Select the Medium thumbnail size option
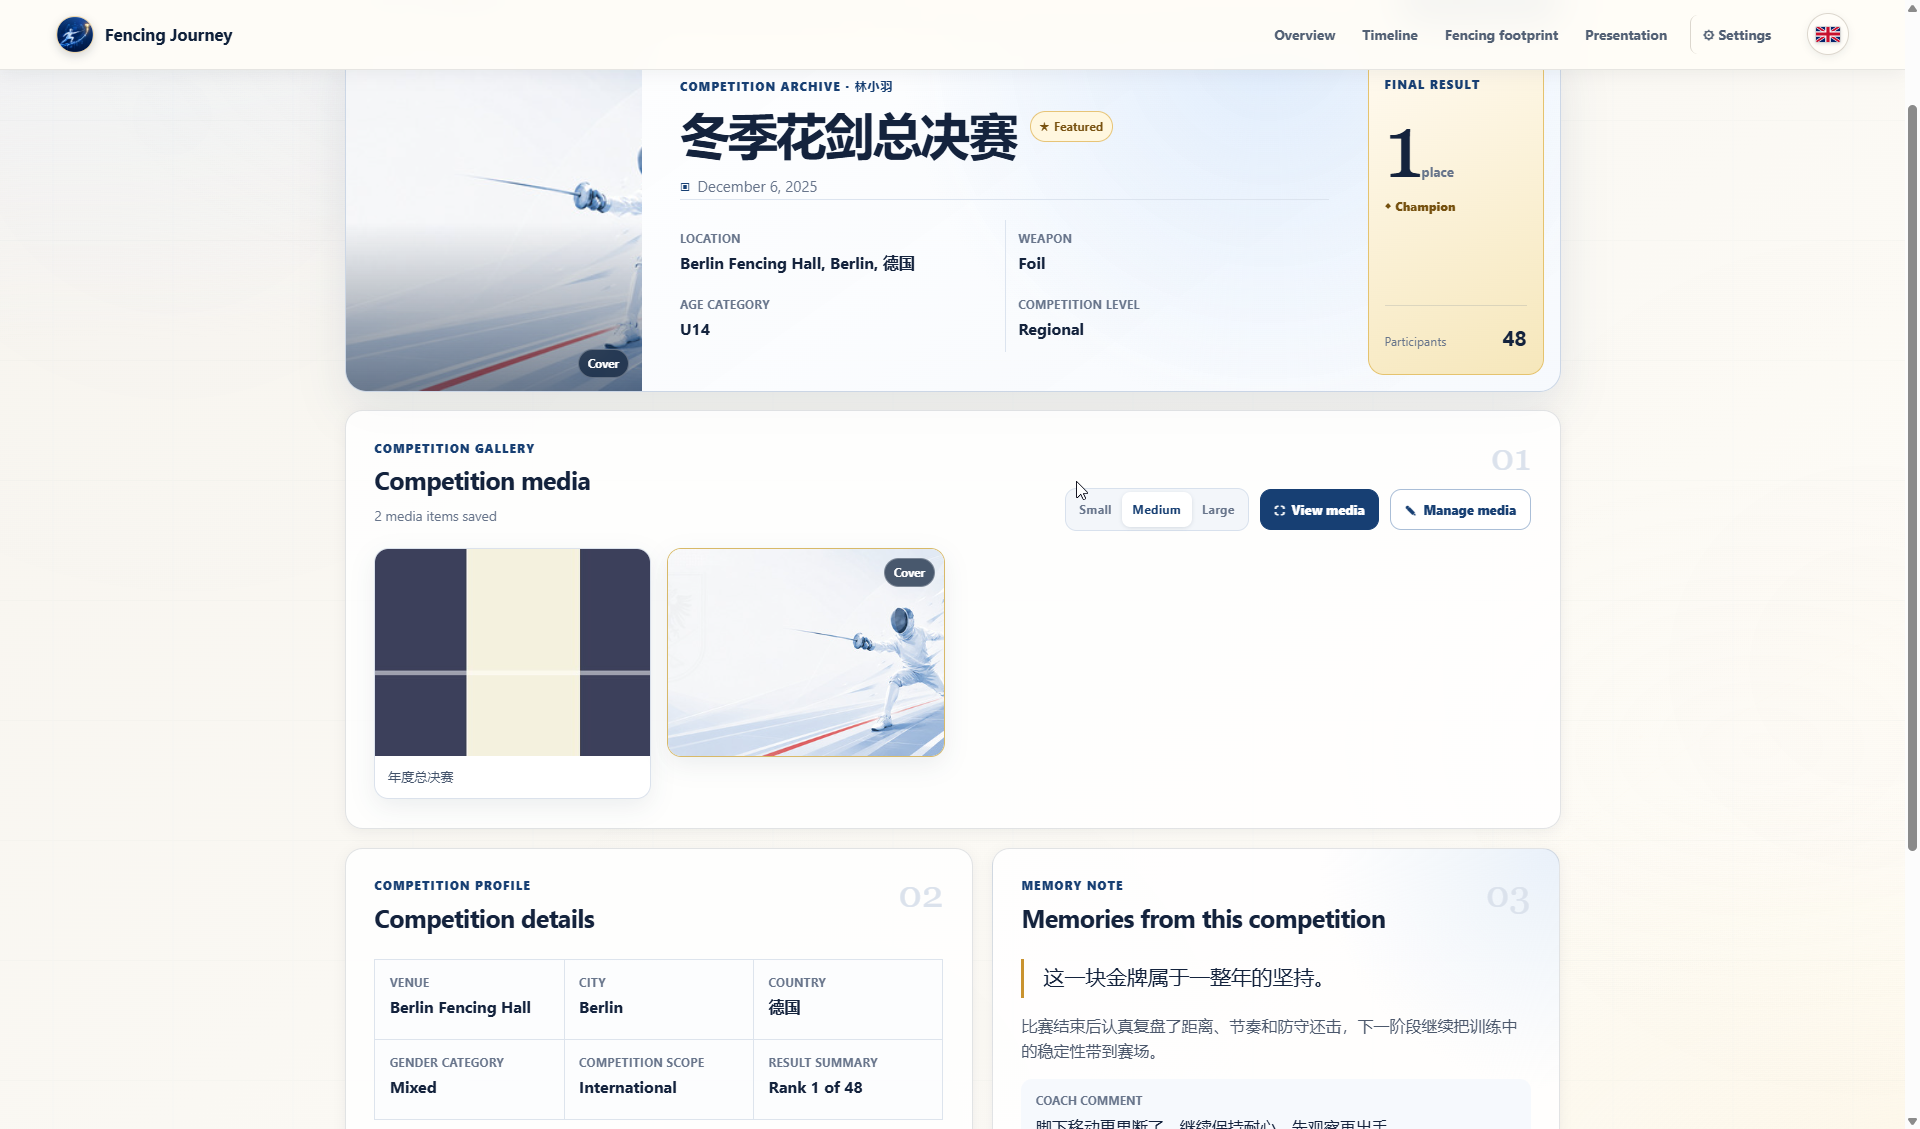 coord(1156,510)
